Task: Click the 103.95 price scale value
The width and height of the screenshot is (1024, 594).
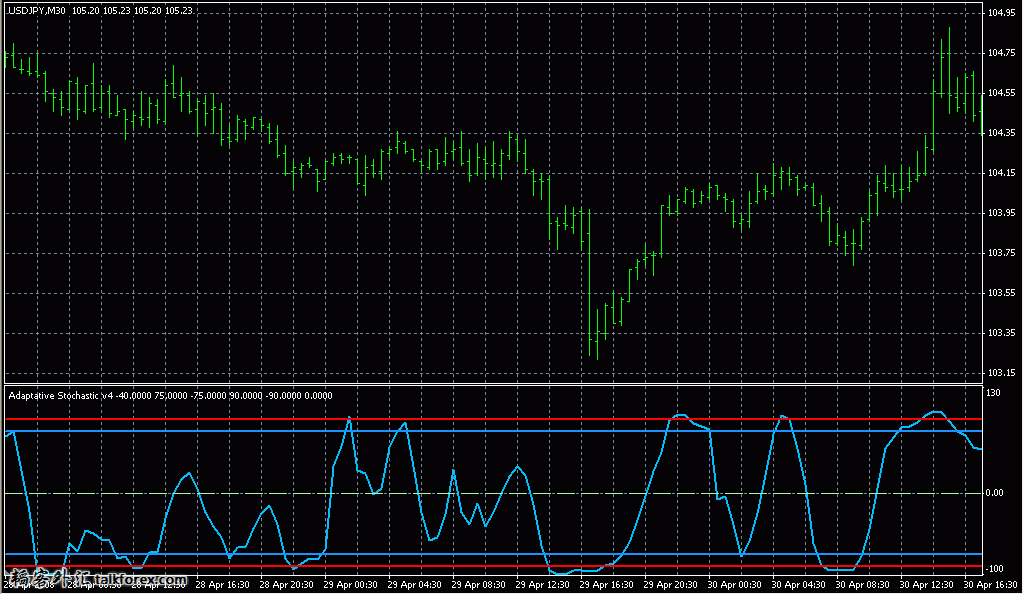Action: coord(1001,213)
